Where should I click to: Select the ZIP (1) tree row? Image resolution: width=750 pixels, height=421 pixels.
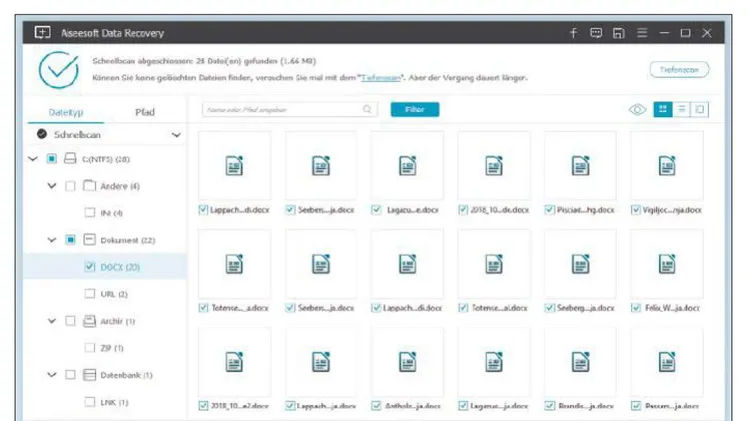pyautogui.click(x=105, y=347)
